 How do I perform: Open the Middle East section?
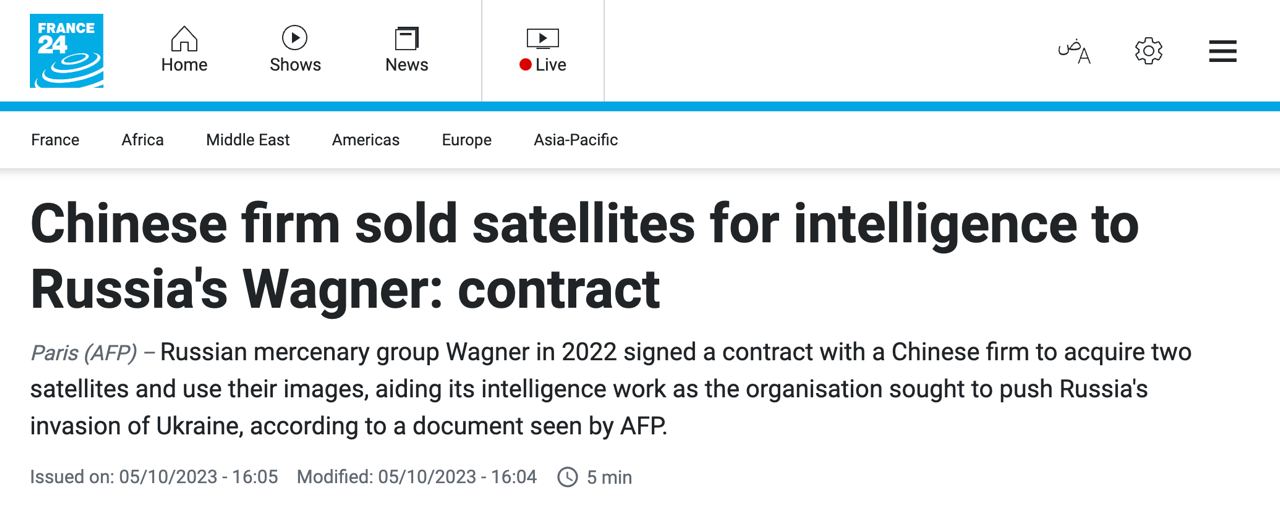[x=248, y=140]
